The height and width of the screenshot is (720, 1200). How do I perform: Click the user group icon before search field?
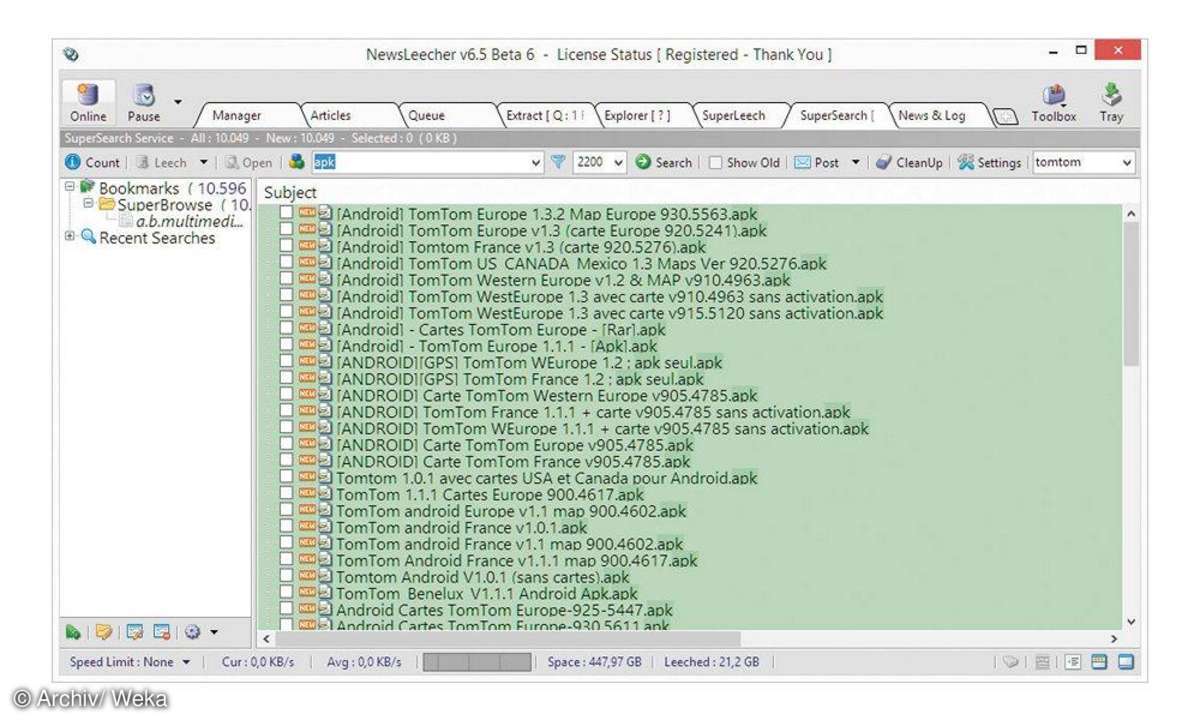(297, 162)
